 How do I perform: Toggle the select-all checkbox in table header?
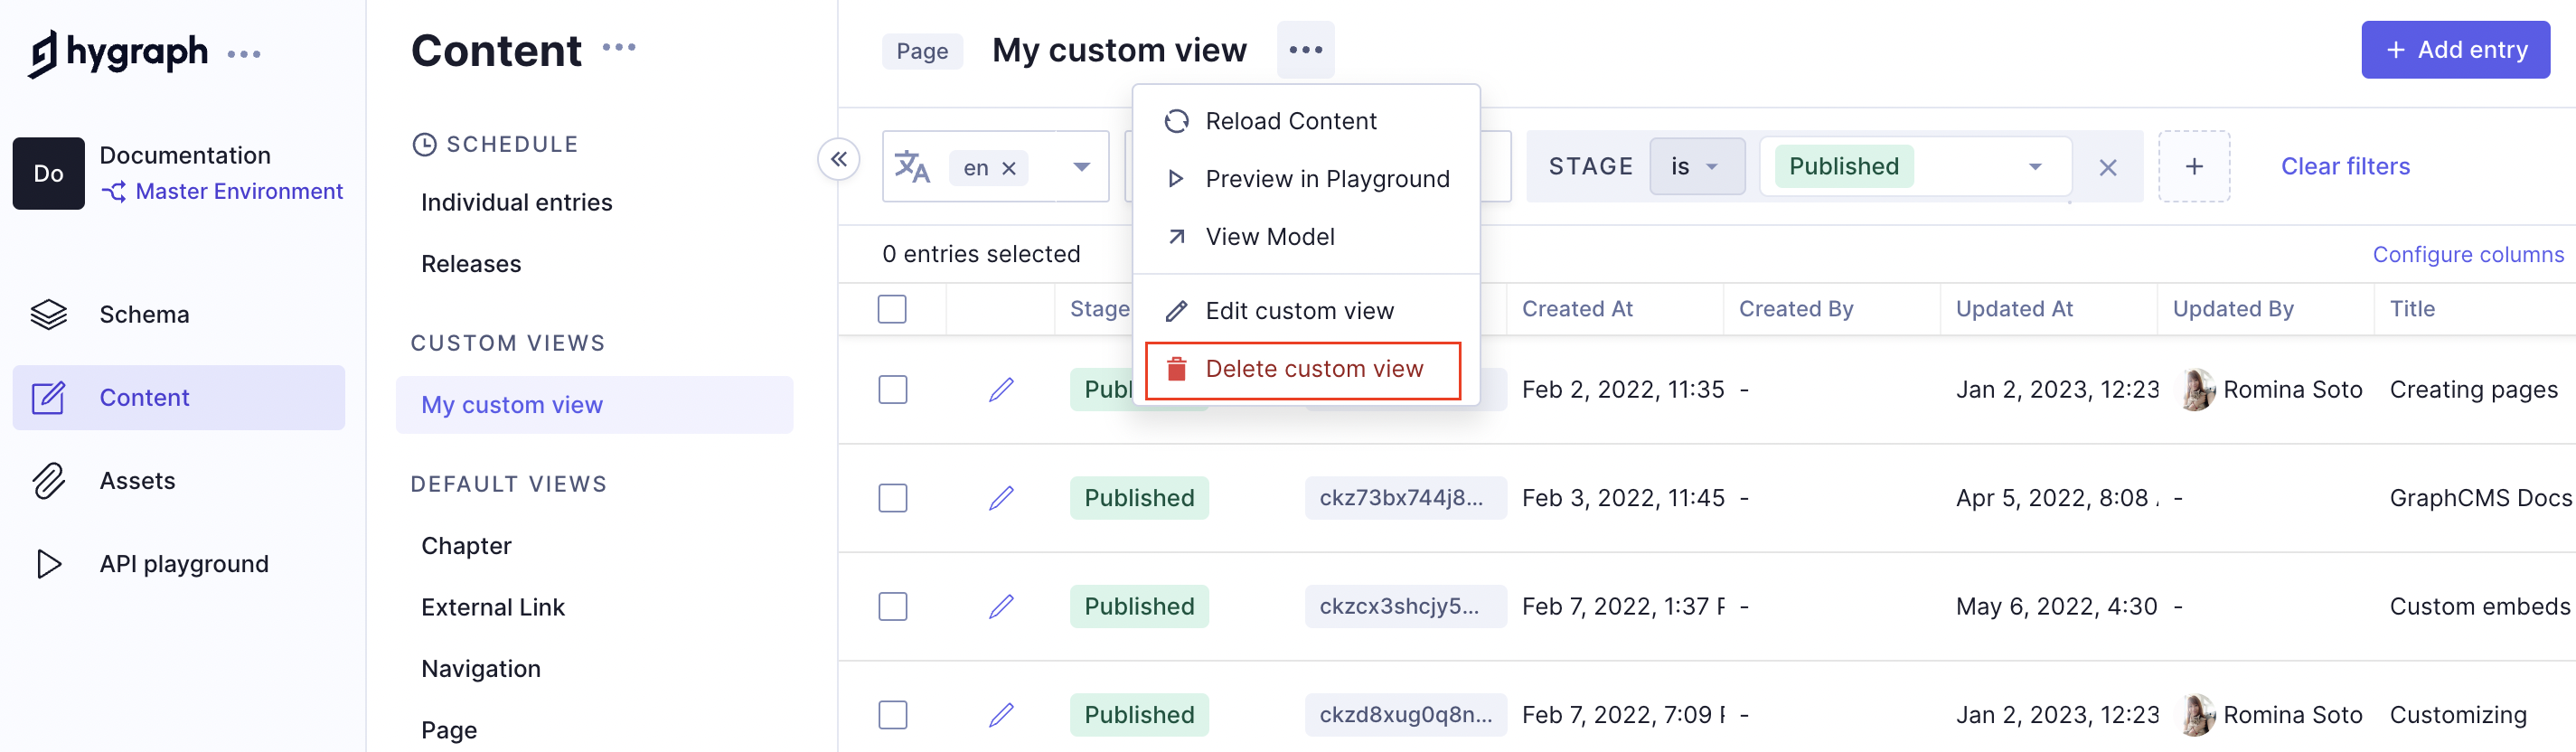click(x=892, y=309)
